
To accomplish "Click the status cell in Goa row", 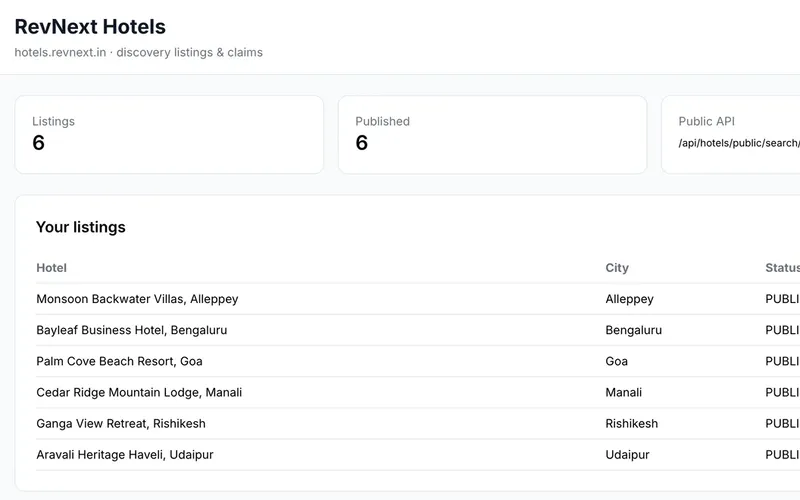I will [782, 361].
